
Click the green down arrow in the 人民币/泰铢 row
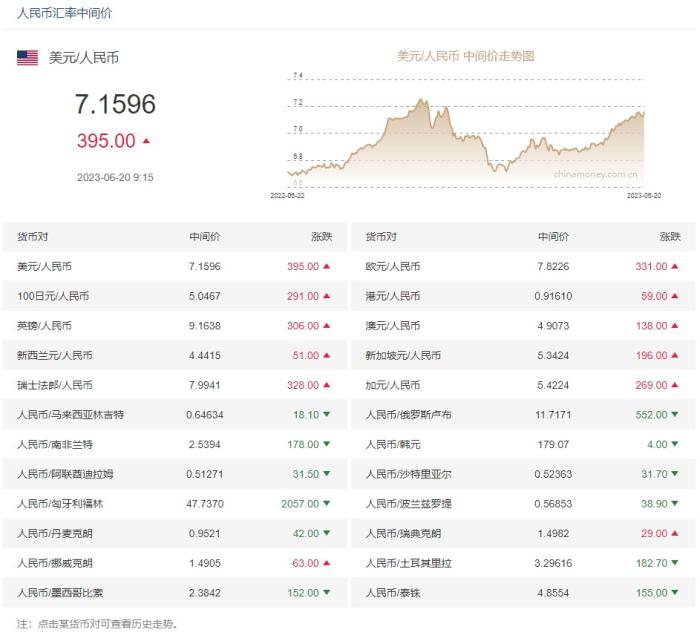click(674, 593)
